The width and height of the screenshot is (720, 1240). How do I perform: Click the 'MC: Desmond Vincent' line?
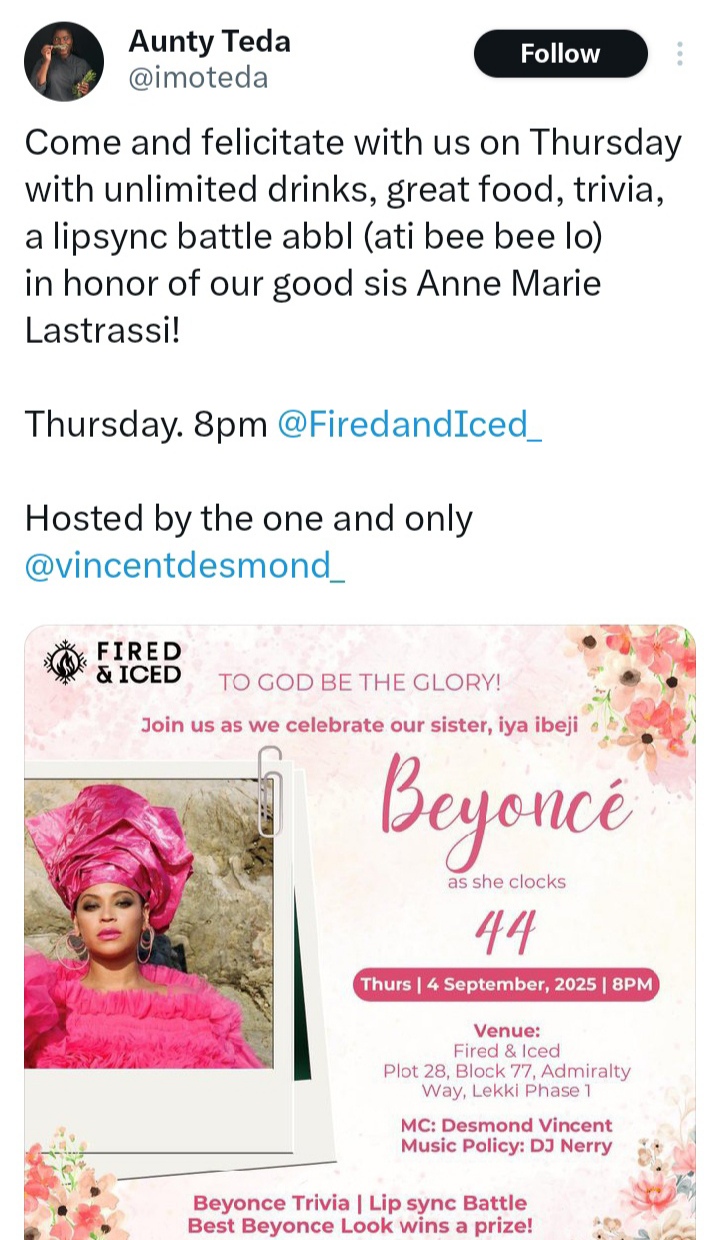pos(506,1125)
